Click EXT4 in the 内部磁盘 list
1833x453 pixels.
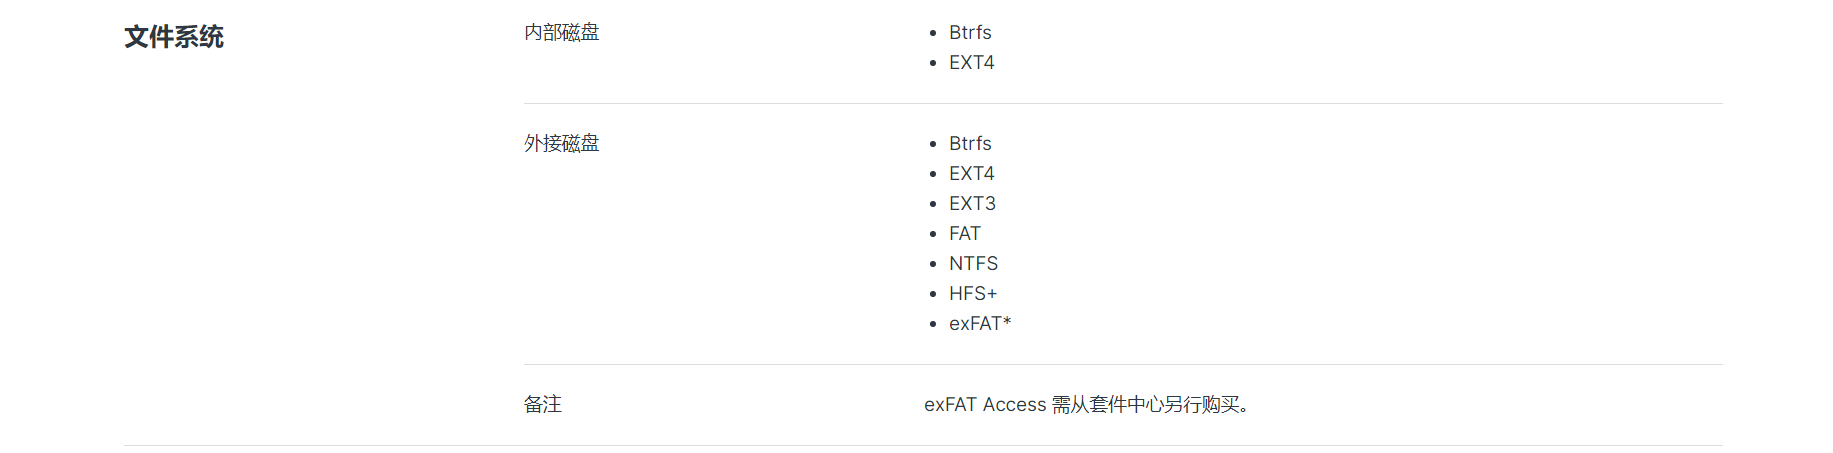coord(971,63)
